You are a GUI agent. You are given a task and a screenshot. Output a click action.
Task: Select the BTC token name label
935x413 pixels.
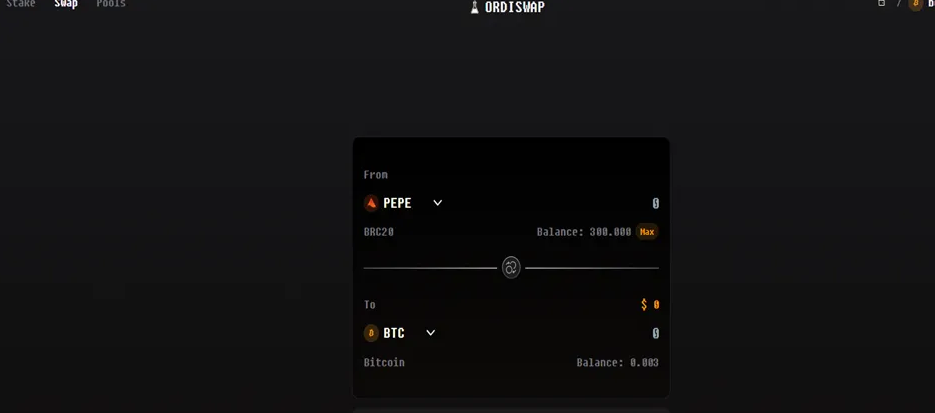[x=394, y=333]
